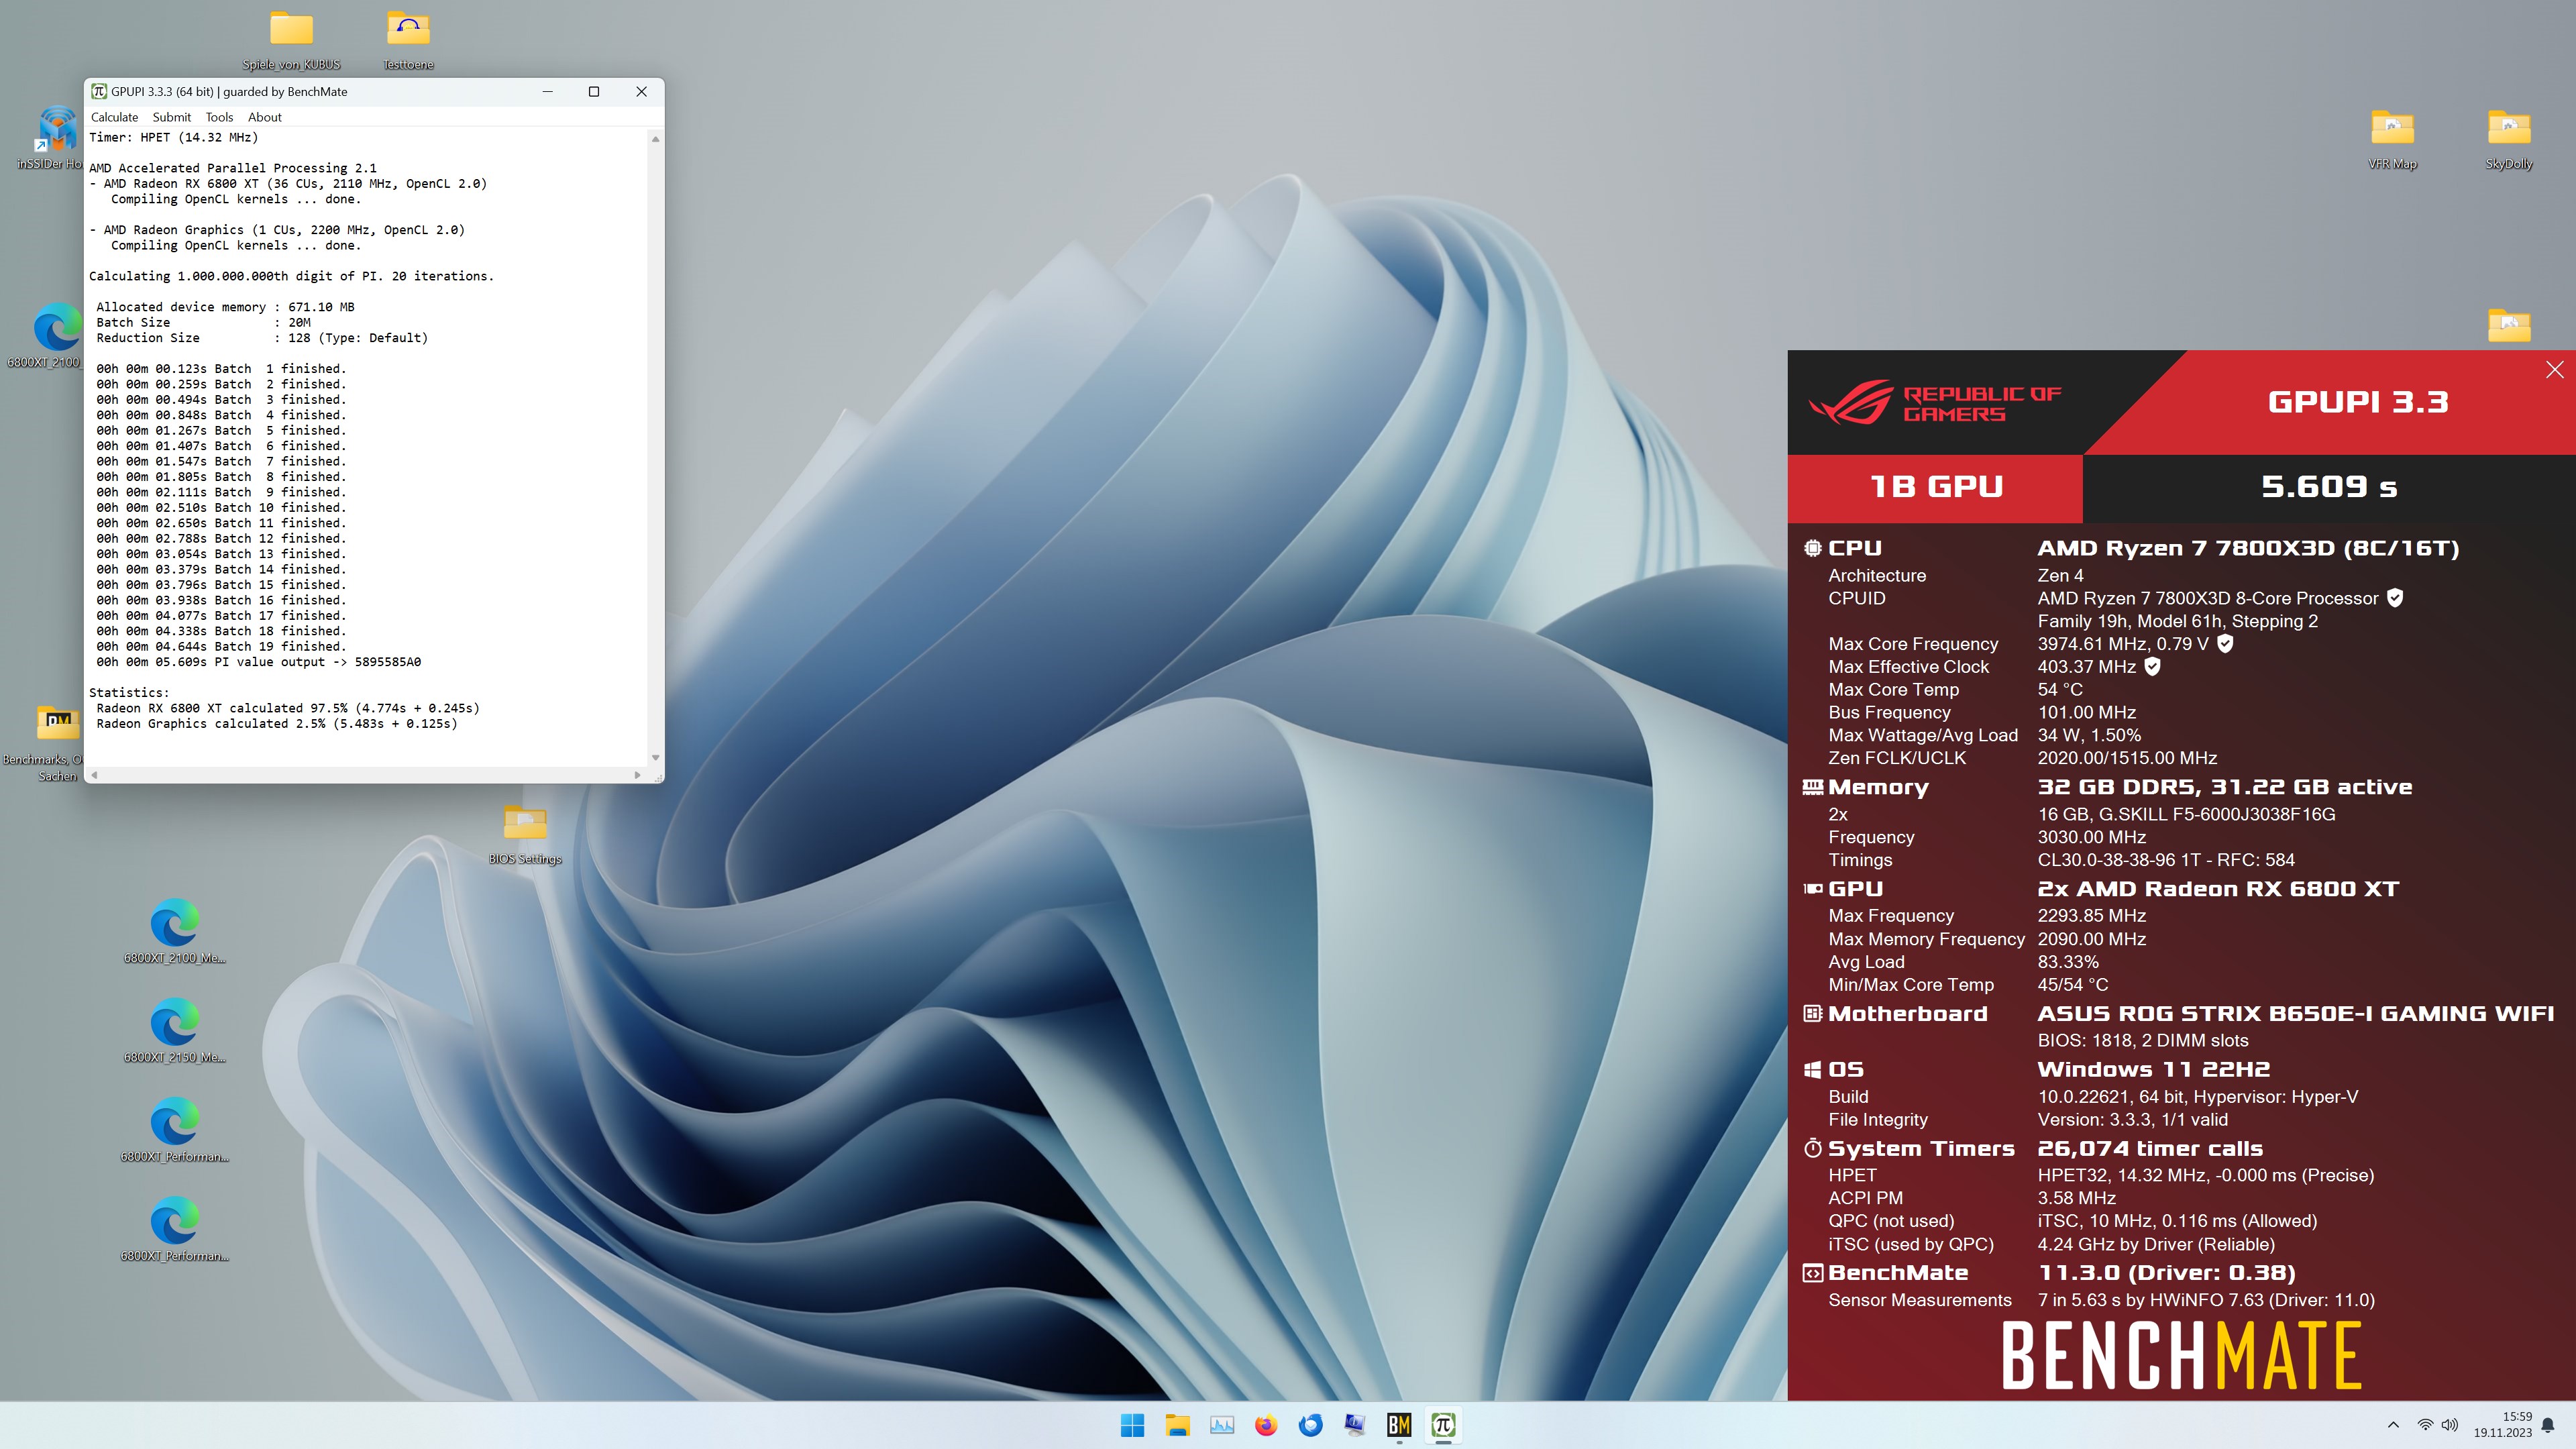Click the scroll left arrow in GPUPI output
This screenshot has height=1449, width=2576.
pos(94,775)
